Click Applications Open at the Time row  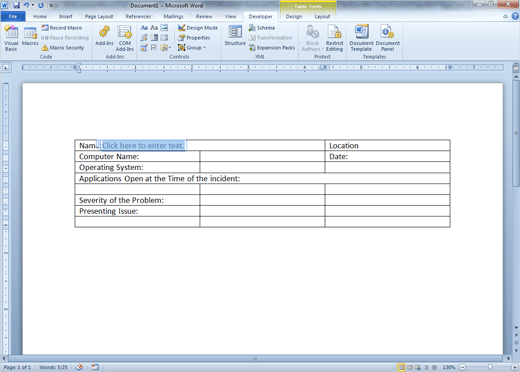point(262,178)
